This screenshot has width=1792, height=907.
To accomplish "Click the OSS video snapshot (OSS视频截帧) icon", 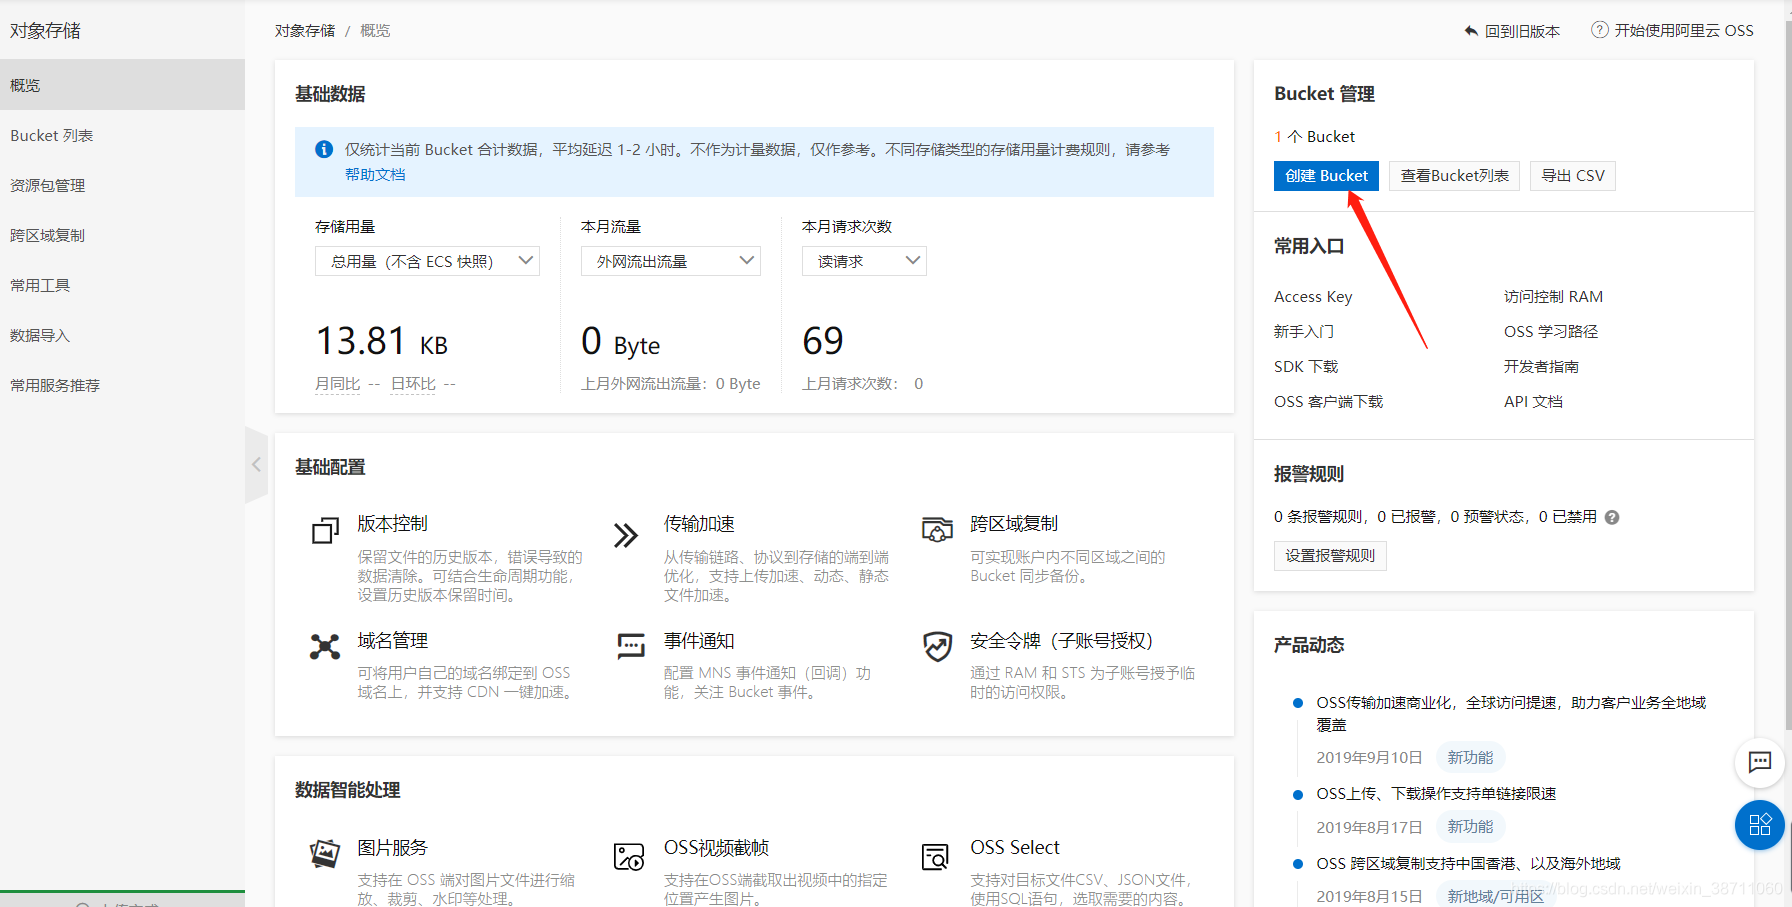I will 629,856.
